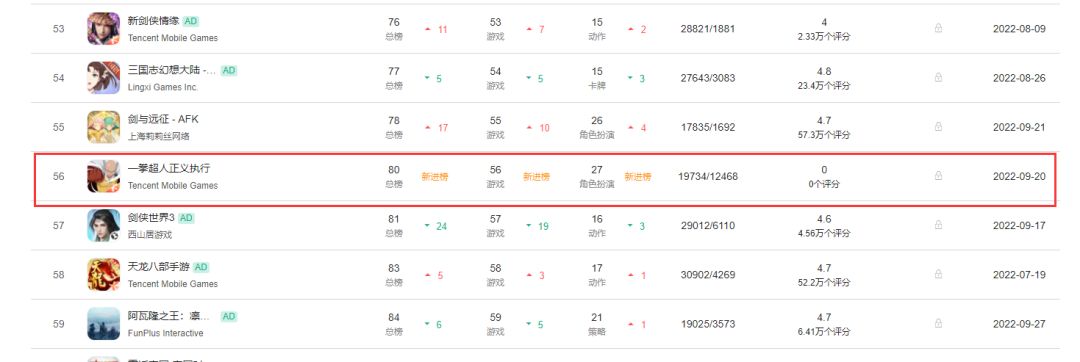
Task: Click the 23.4万个评分 rating count
Action: [x=824, y=85]
